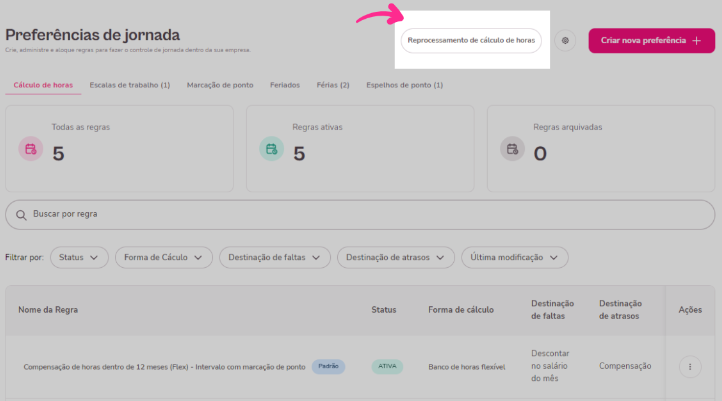
Task: Open the Forma de Cáculo filter dropdown
Action: point(164,257)
